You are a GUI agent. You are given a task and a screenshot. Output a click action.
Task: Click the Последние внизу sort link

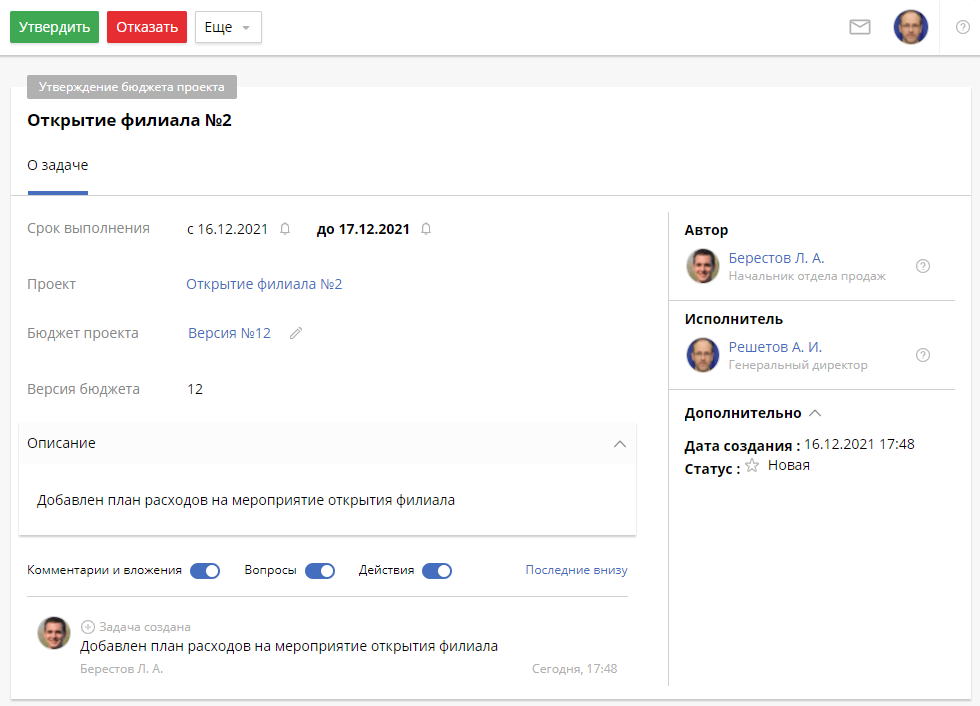point(576,570)
